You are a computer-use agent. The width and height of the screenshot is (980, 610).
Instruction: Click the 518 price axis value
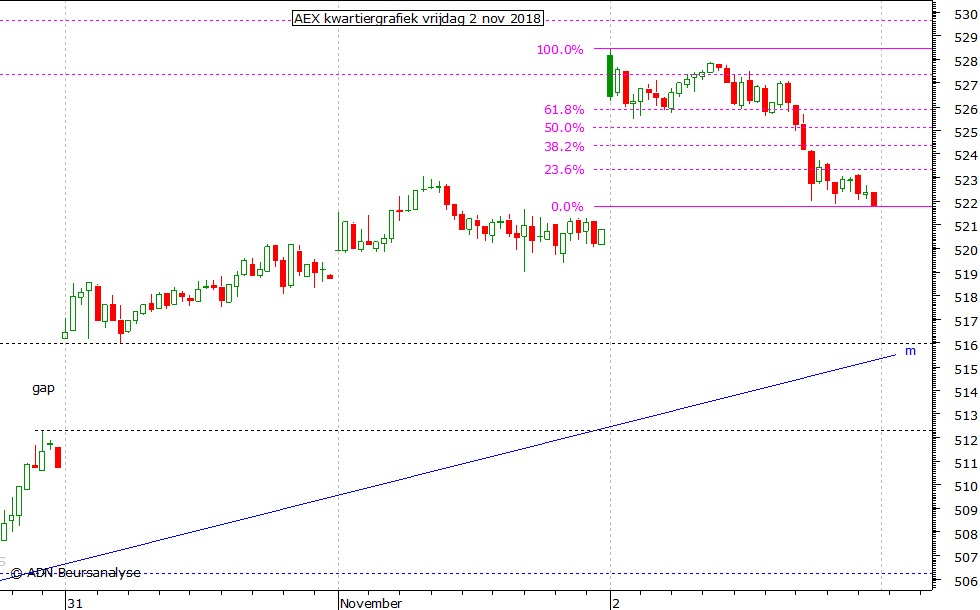tap(966, 298)
